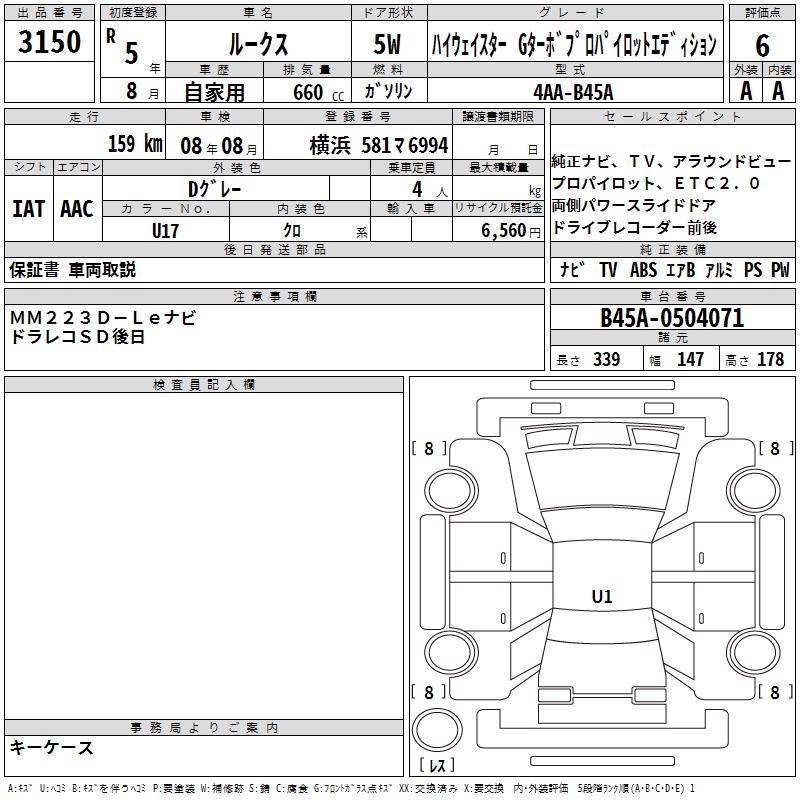Viewport: 800px width, 800px height.
Task: Click the vehicle history 自家用
Action: point(214,92)
